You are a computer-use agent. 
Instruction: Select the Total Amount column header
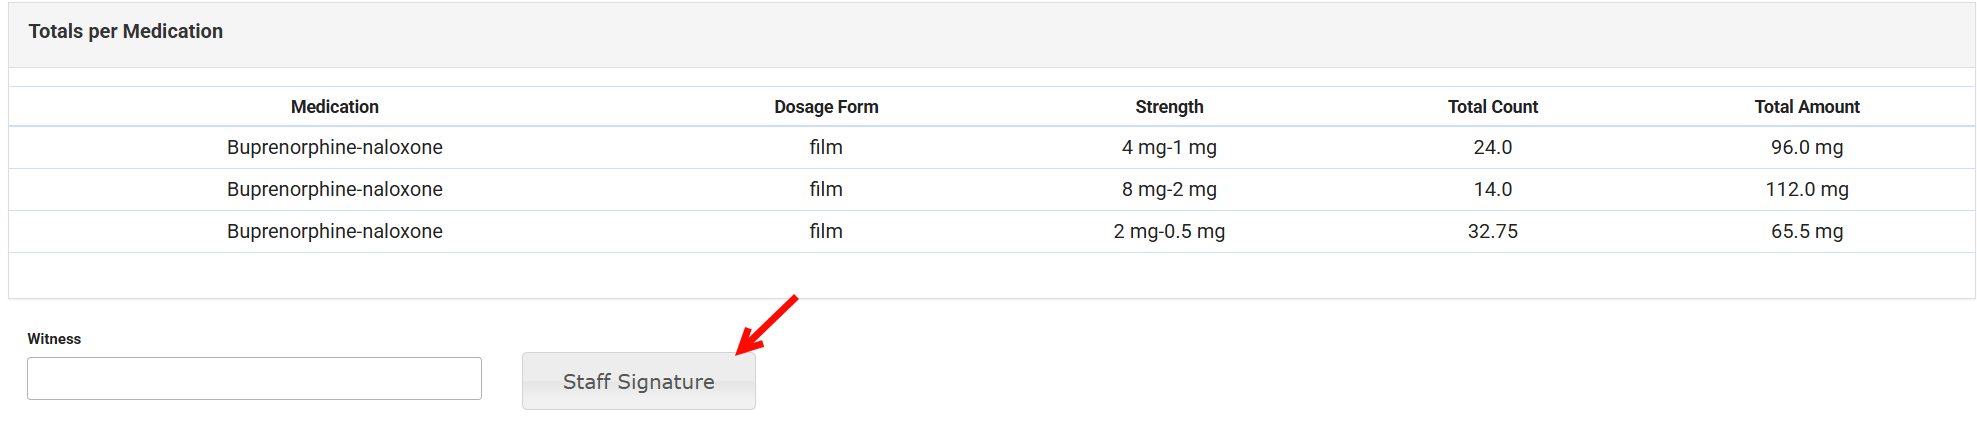click(1806, 107)
